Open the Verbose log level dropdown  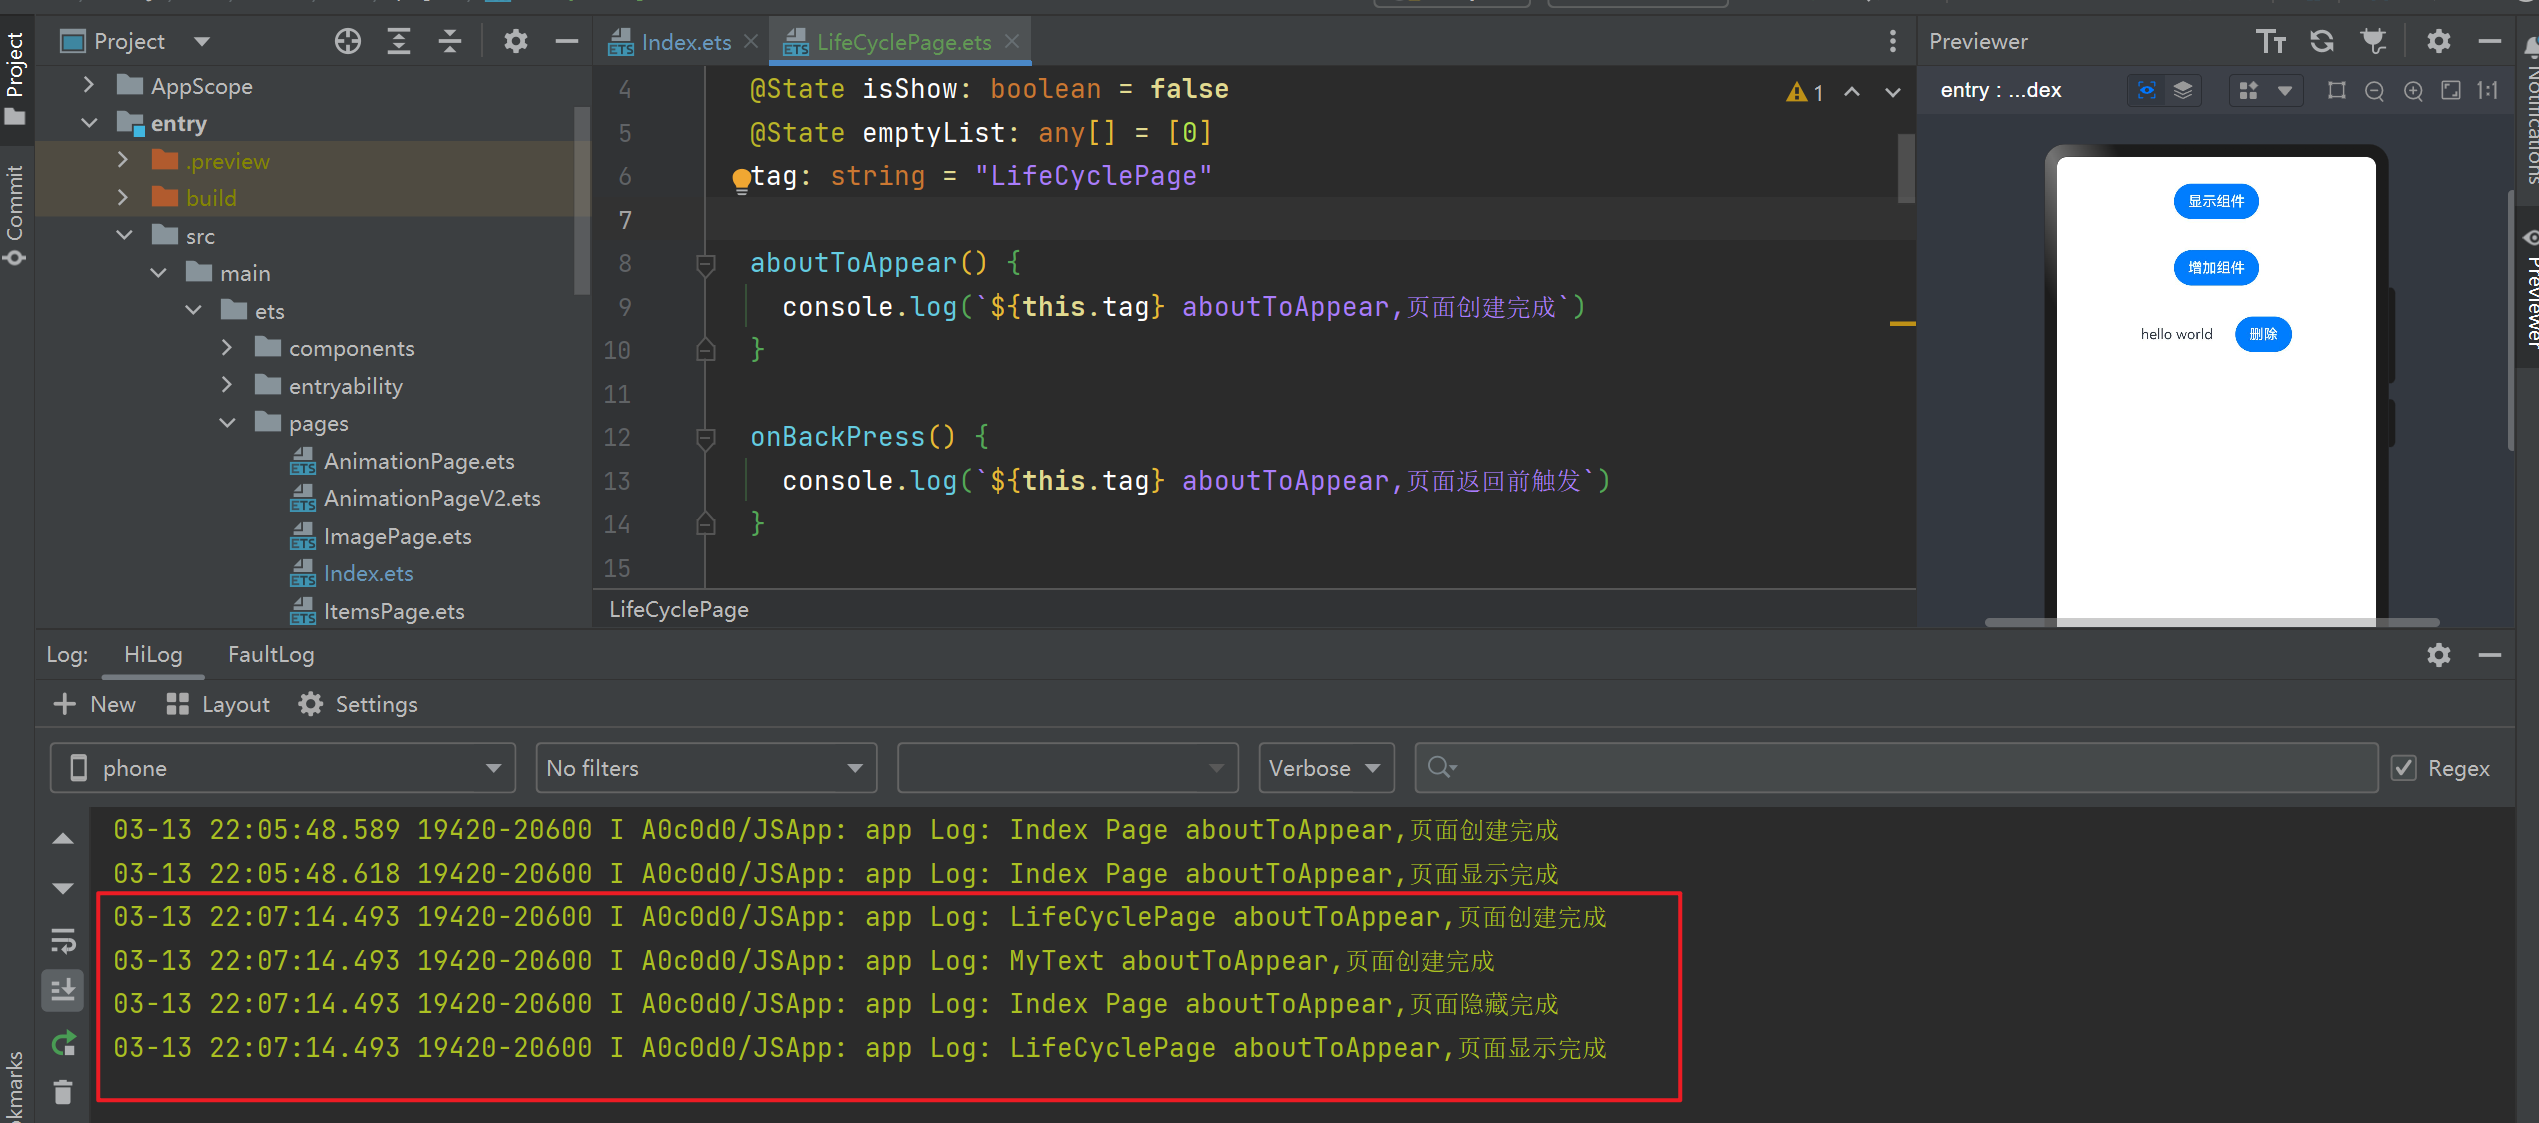(1325, 768)
